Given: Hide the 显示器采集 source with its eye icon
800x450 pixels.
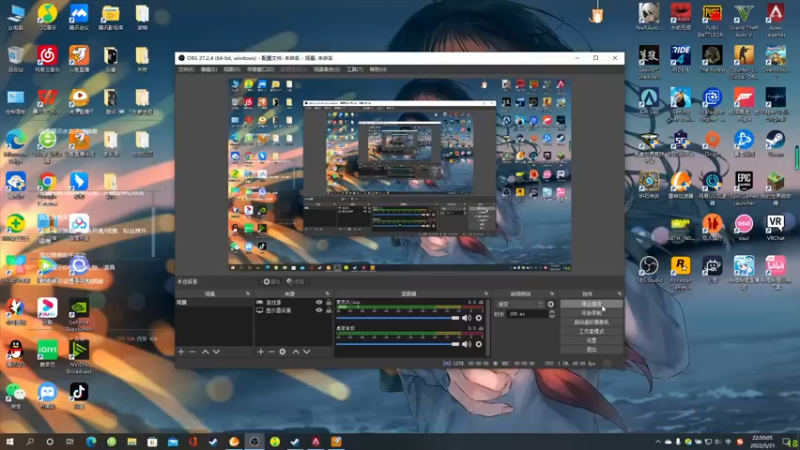Looking at the screenshot, I should tap(319, 310).
